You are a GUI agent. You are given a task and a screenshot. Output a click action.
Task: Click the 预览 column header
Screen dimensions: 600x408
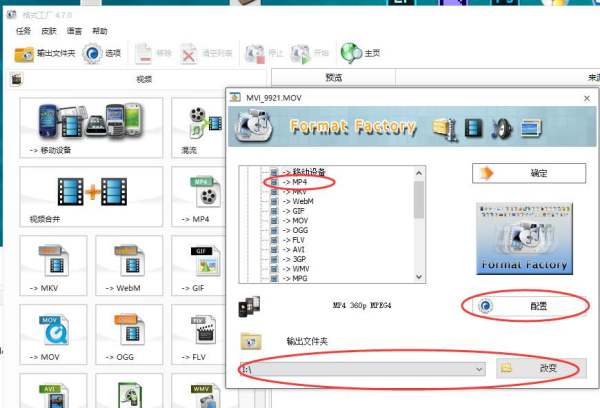333,78
